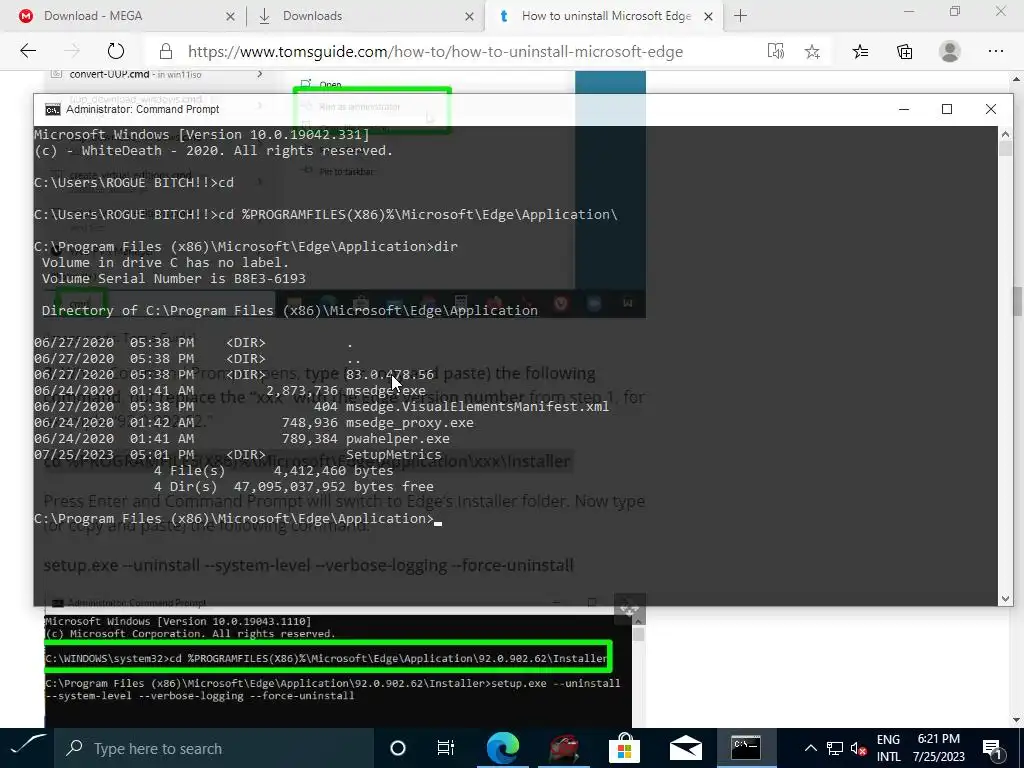Open the Windows Start button
The image size is (1024, 768).
(x=27, y=747)
